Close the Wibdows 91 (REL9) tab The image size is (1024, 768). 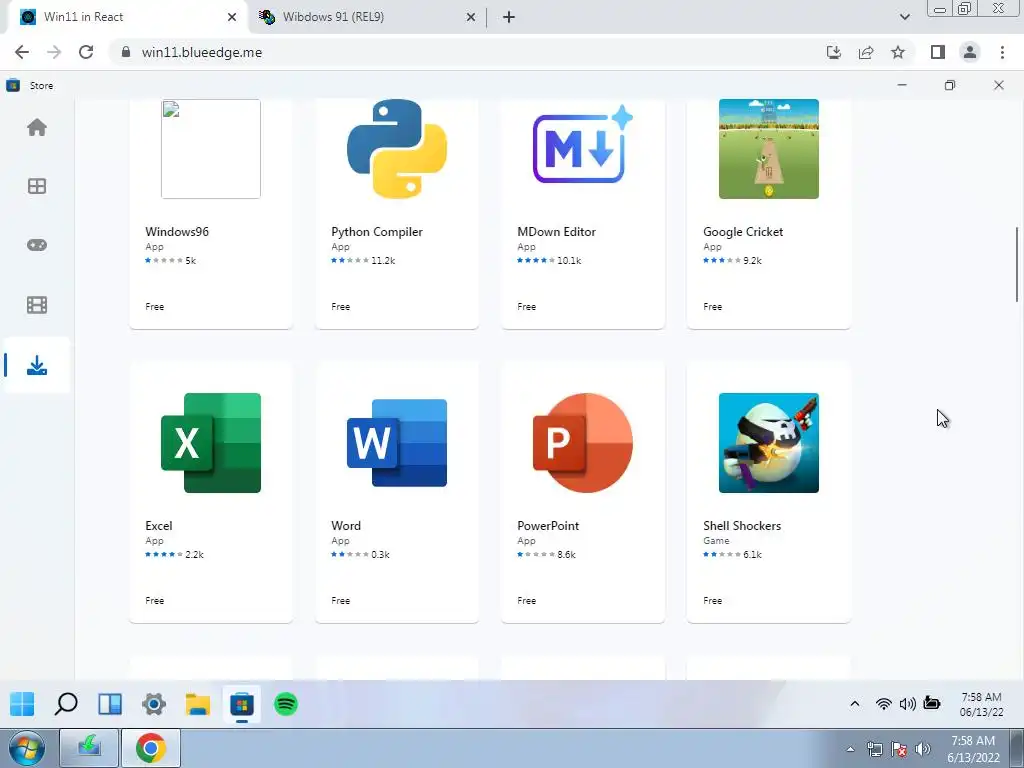point(471,17)
